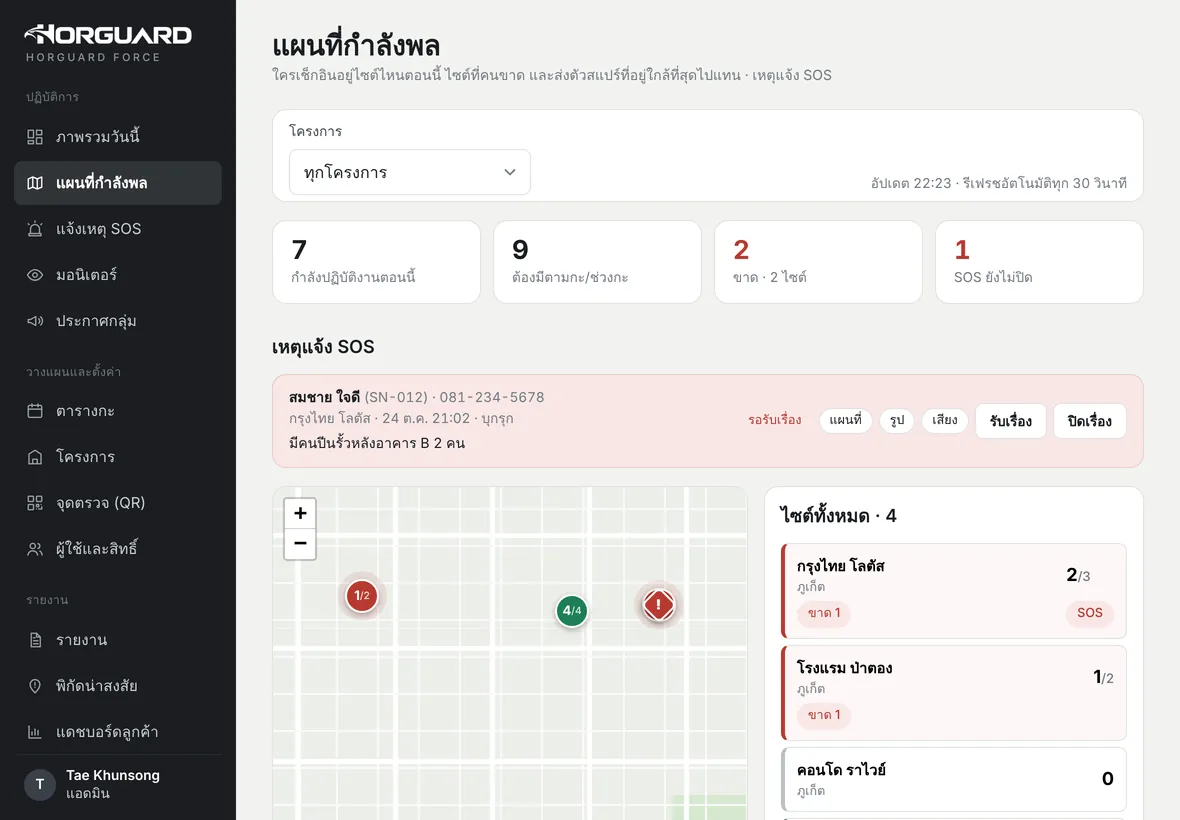Click the QR icon for จุดตรวจ
Screen dimensions: 1180x820
click(x=35, y=503)
